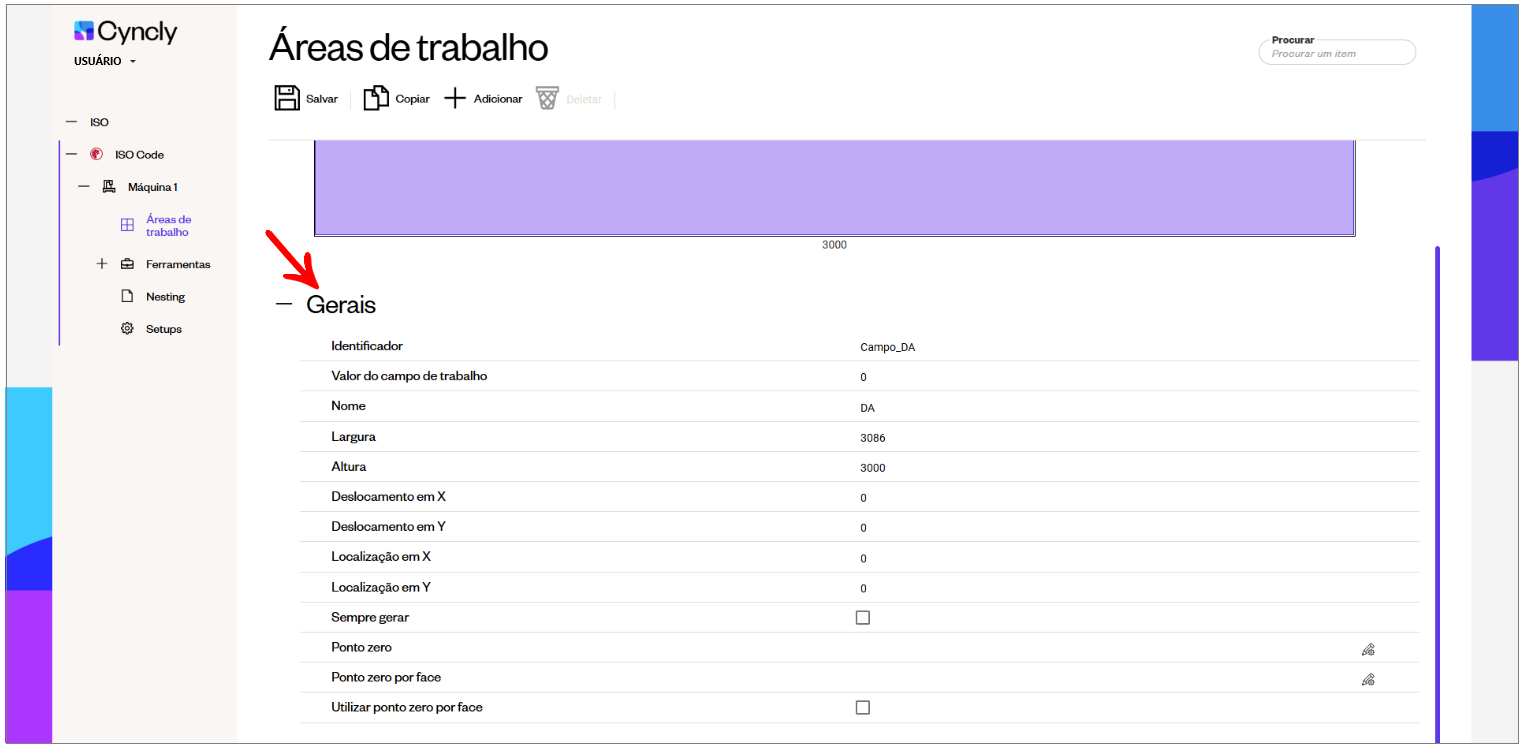Click the edit icon for Ponto zero
Image resolution: width=1522 pixels, height=745 pixels.
pyautogui.click(x=1368, y=649)
